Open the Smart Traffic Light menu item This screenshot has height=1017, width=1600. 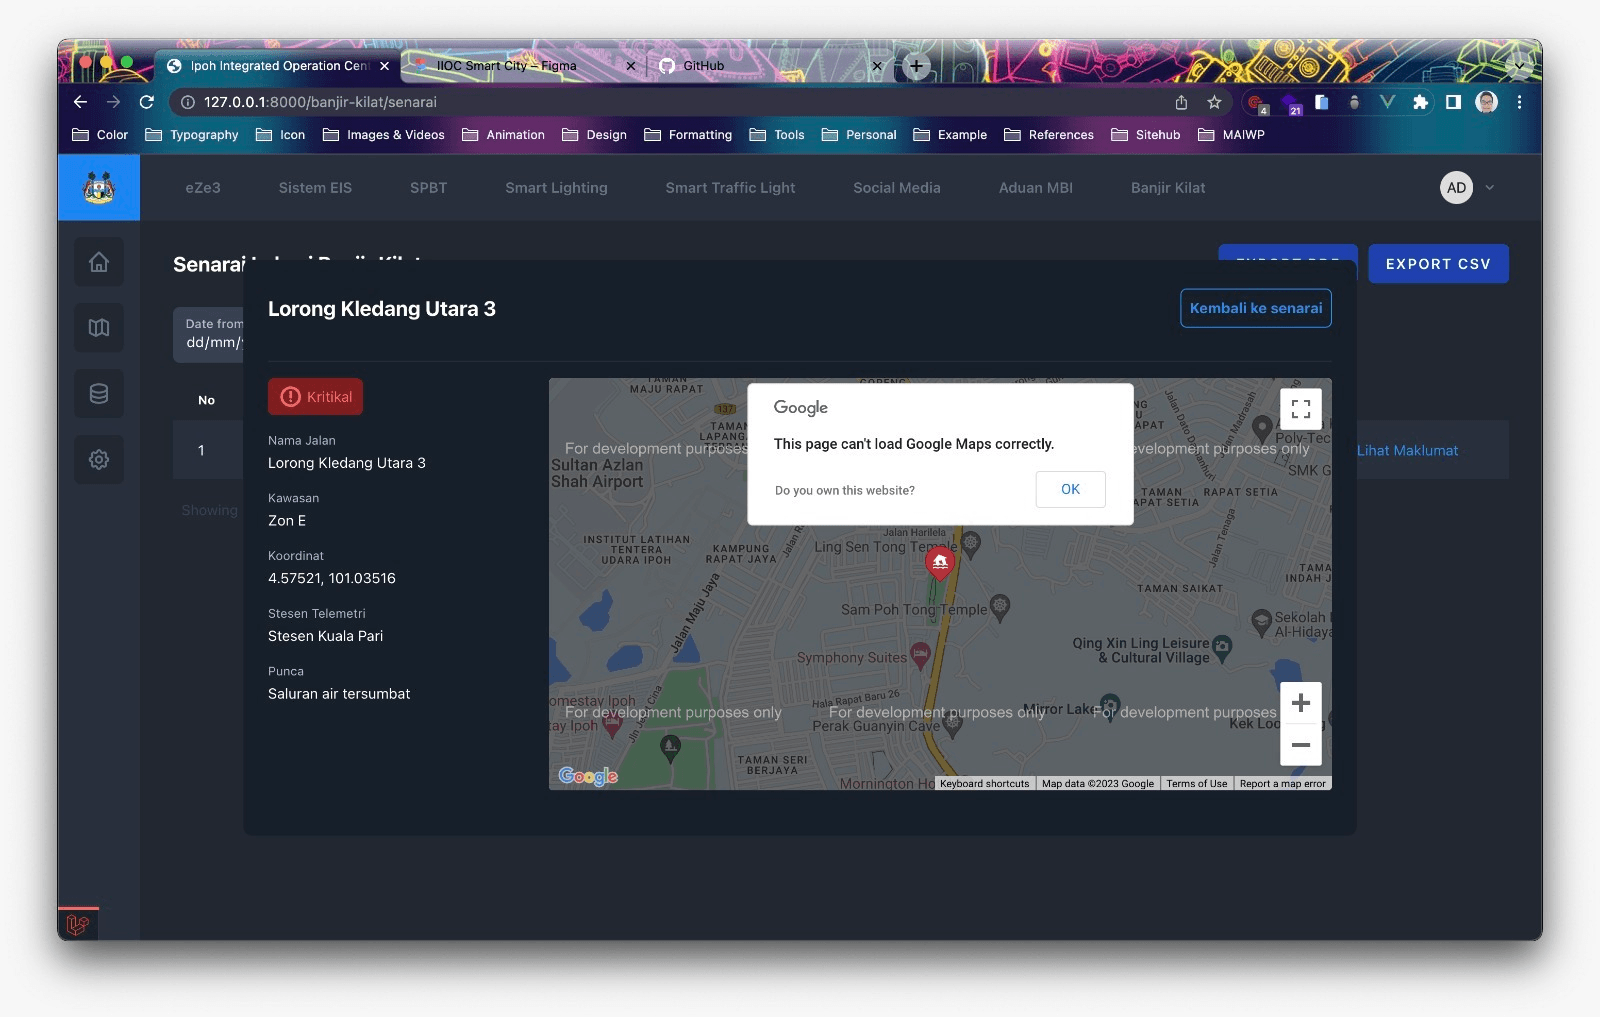[730, 187]
